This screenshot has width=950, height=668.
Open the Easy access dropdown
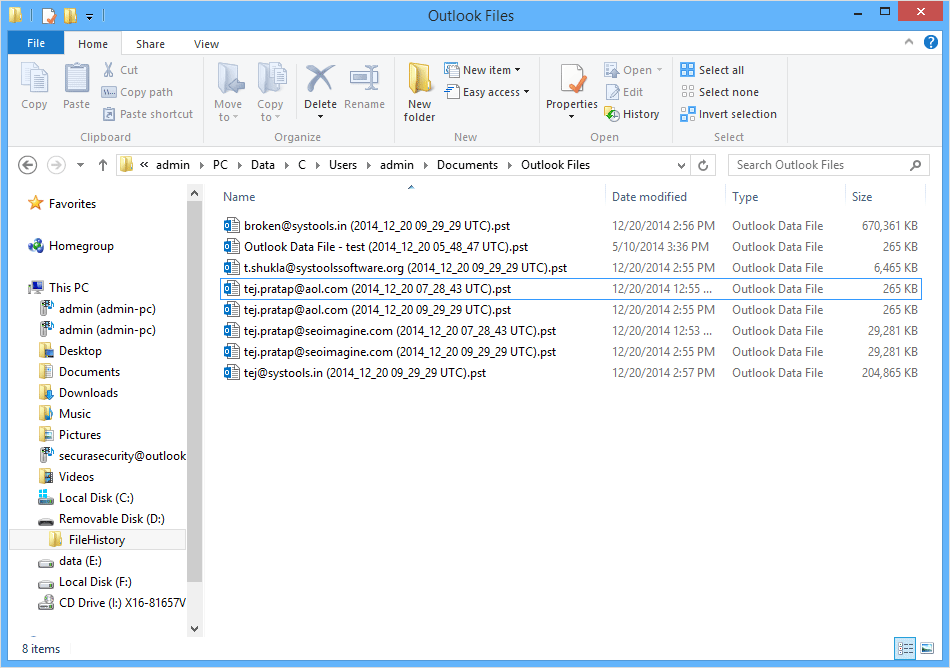(x=487, y=92)
